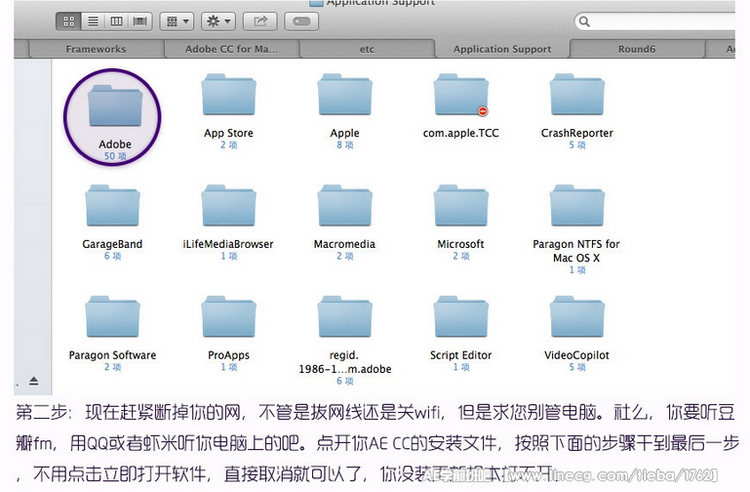Switch to the etc tab
The width and height of the screenshot is (750, 492).
click(367, 49)
